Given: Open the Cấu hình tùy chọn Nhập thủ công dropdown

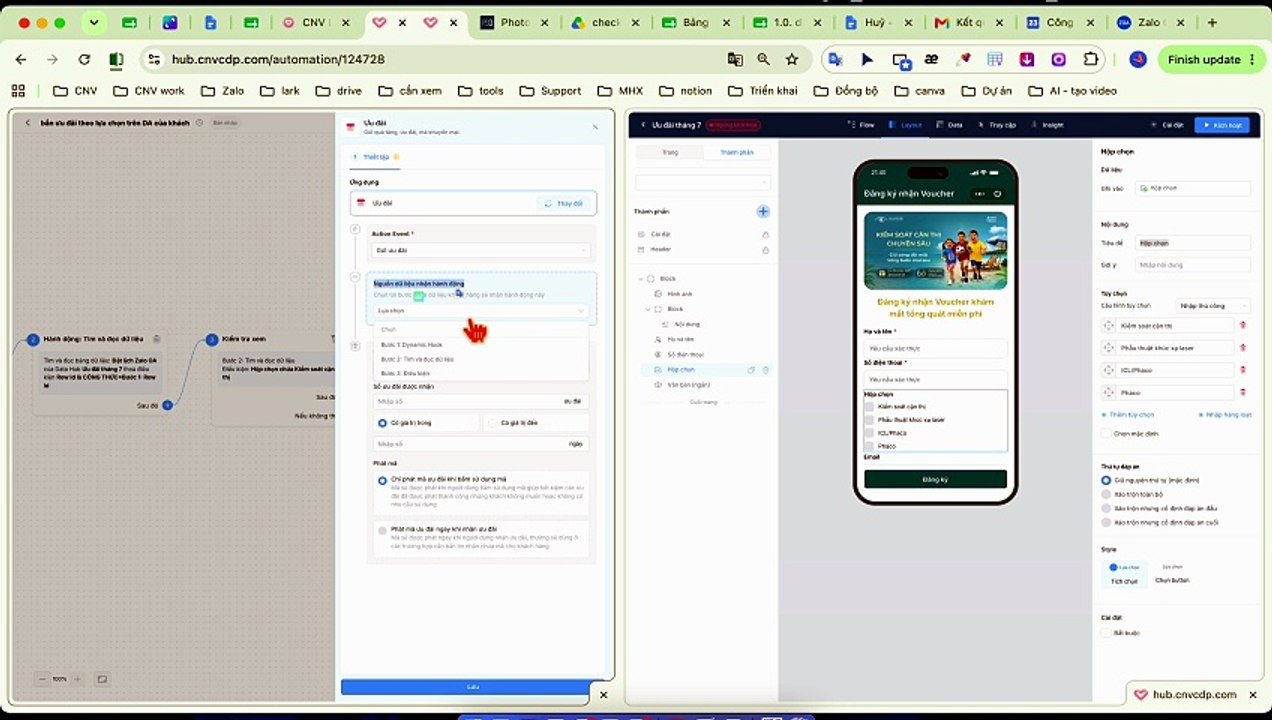Looking at the screenshot, I should (x=1214, y=305).
